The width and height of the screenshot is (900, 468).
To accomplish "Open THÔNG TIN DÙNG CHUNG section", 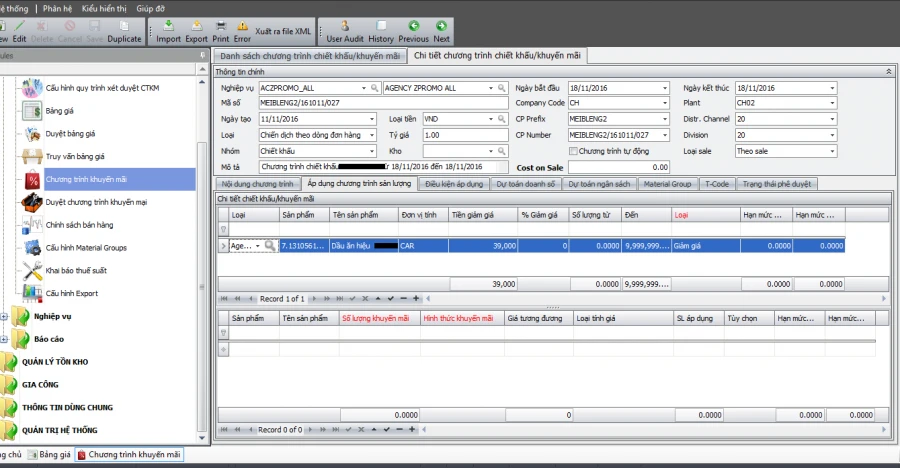I will [x=67, y=408].
